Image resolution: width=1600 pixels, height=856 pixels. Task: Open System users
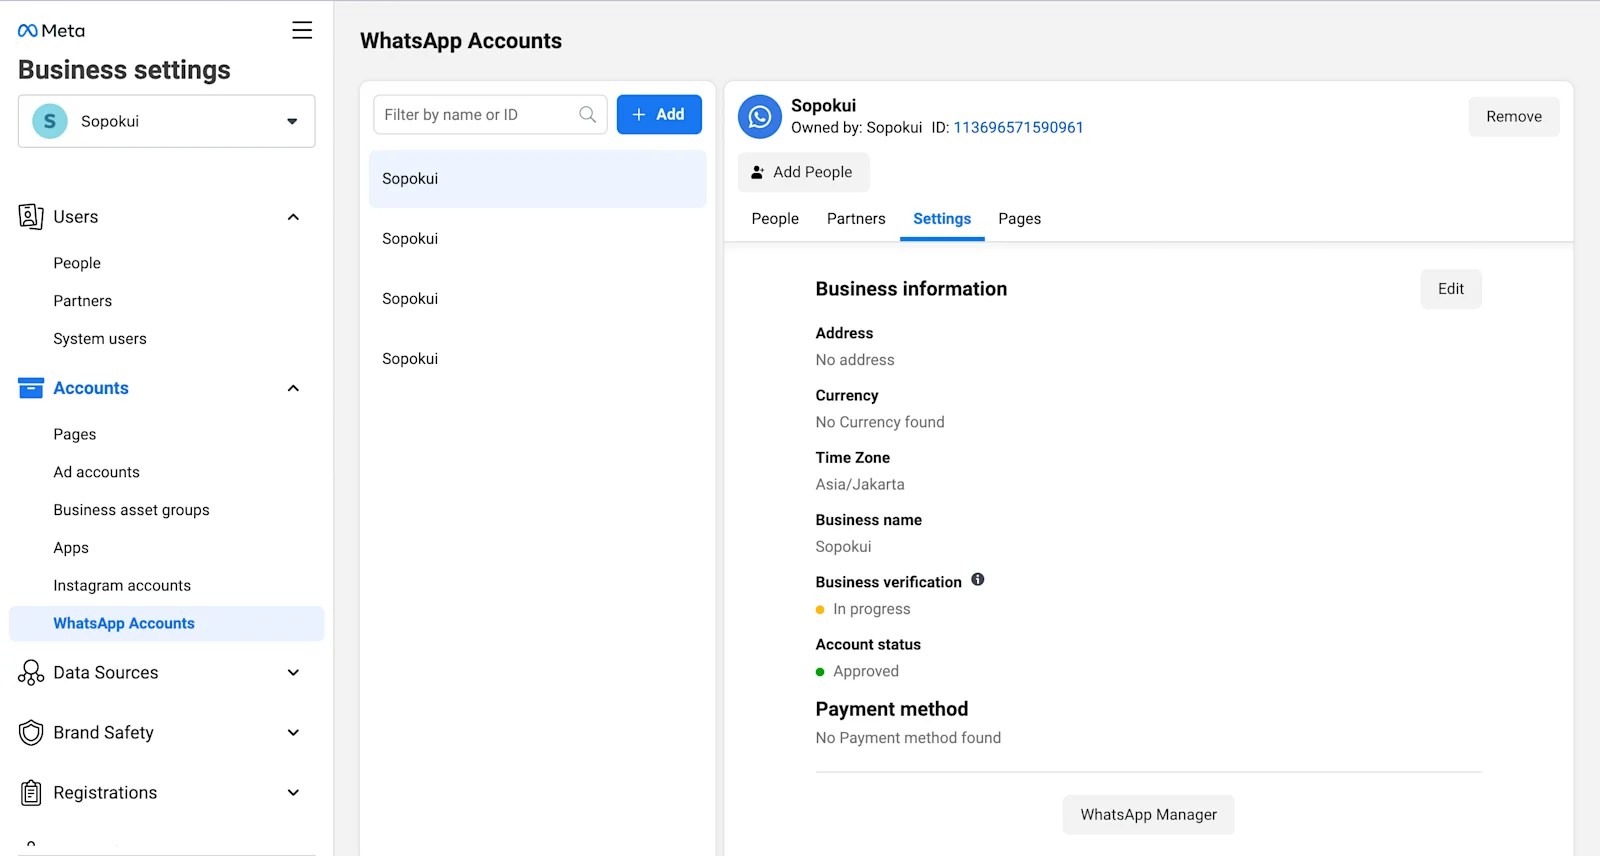tap(100, 339)
